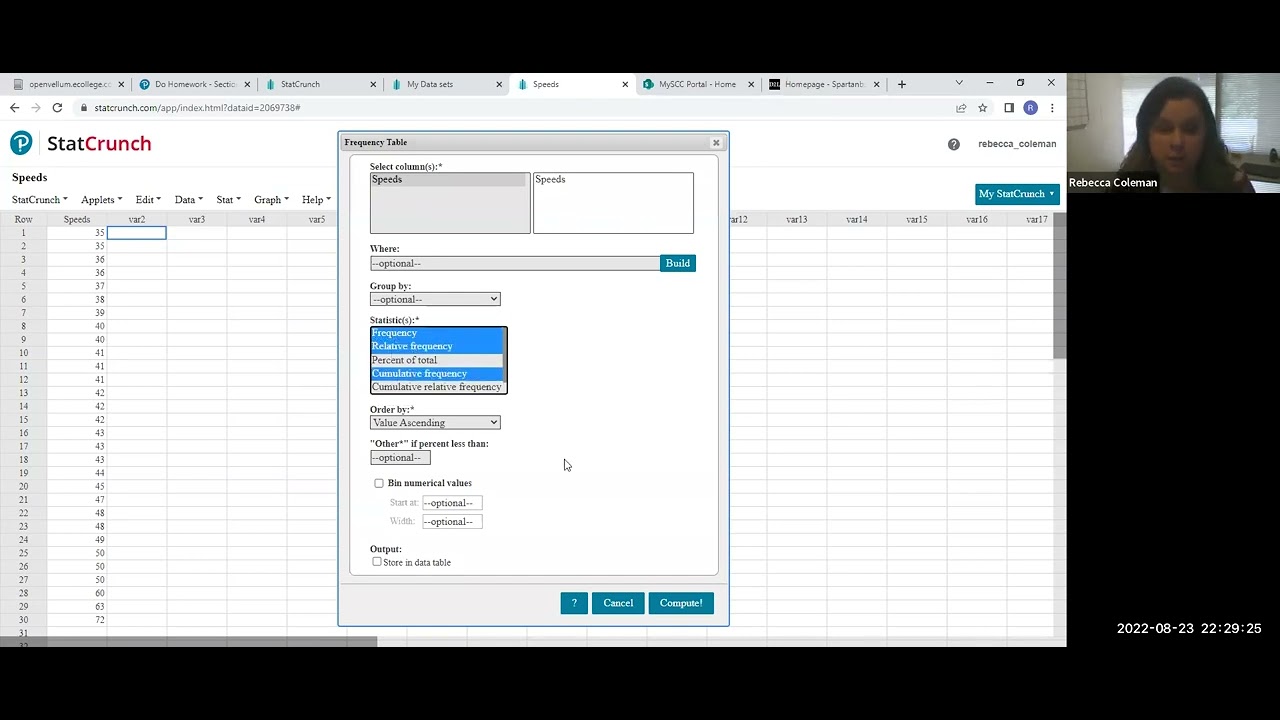Open the Order by dropdown
Screen dimensions: 1280x720
coord(435,423)
